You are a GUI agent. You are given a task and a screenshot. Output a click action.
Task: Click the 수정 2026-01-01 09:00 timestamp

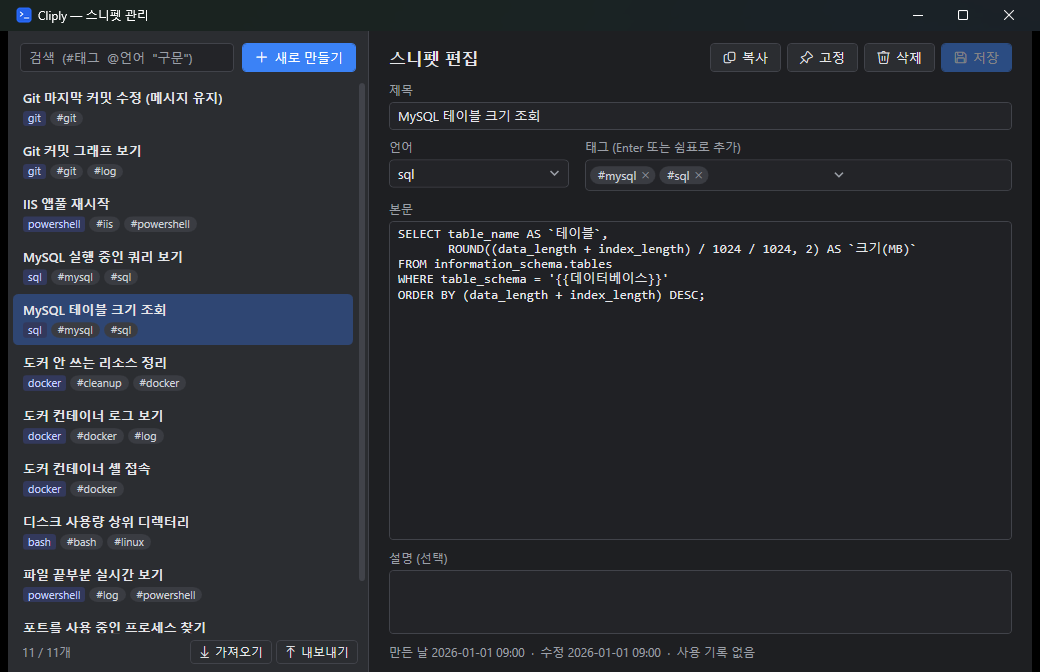pyautogui.click(x=600, y=653)
